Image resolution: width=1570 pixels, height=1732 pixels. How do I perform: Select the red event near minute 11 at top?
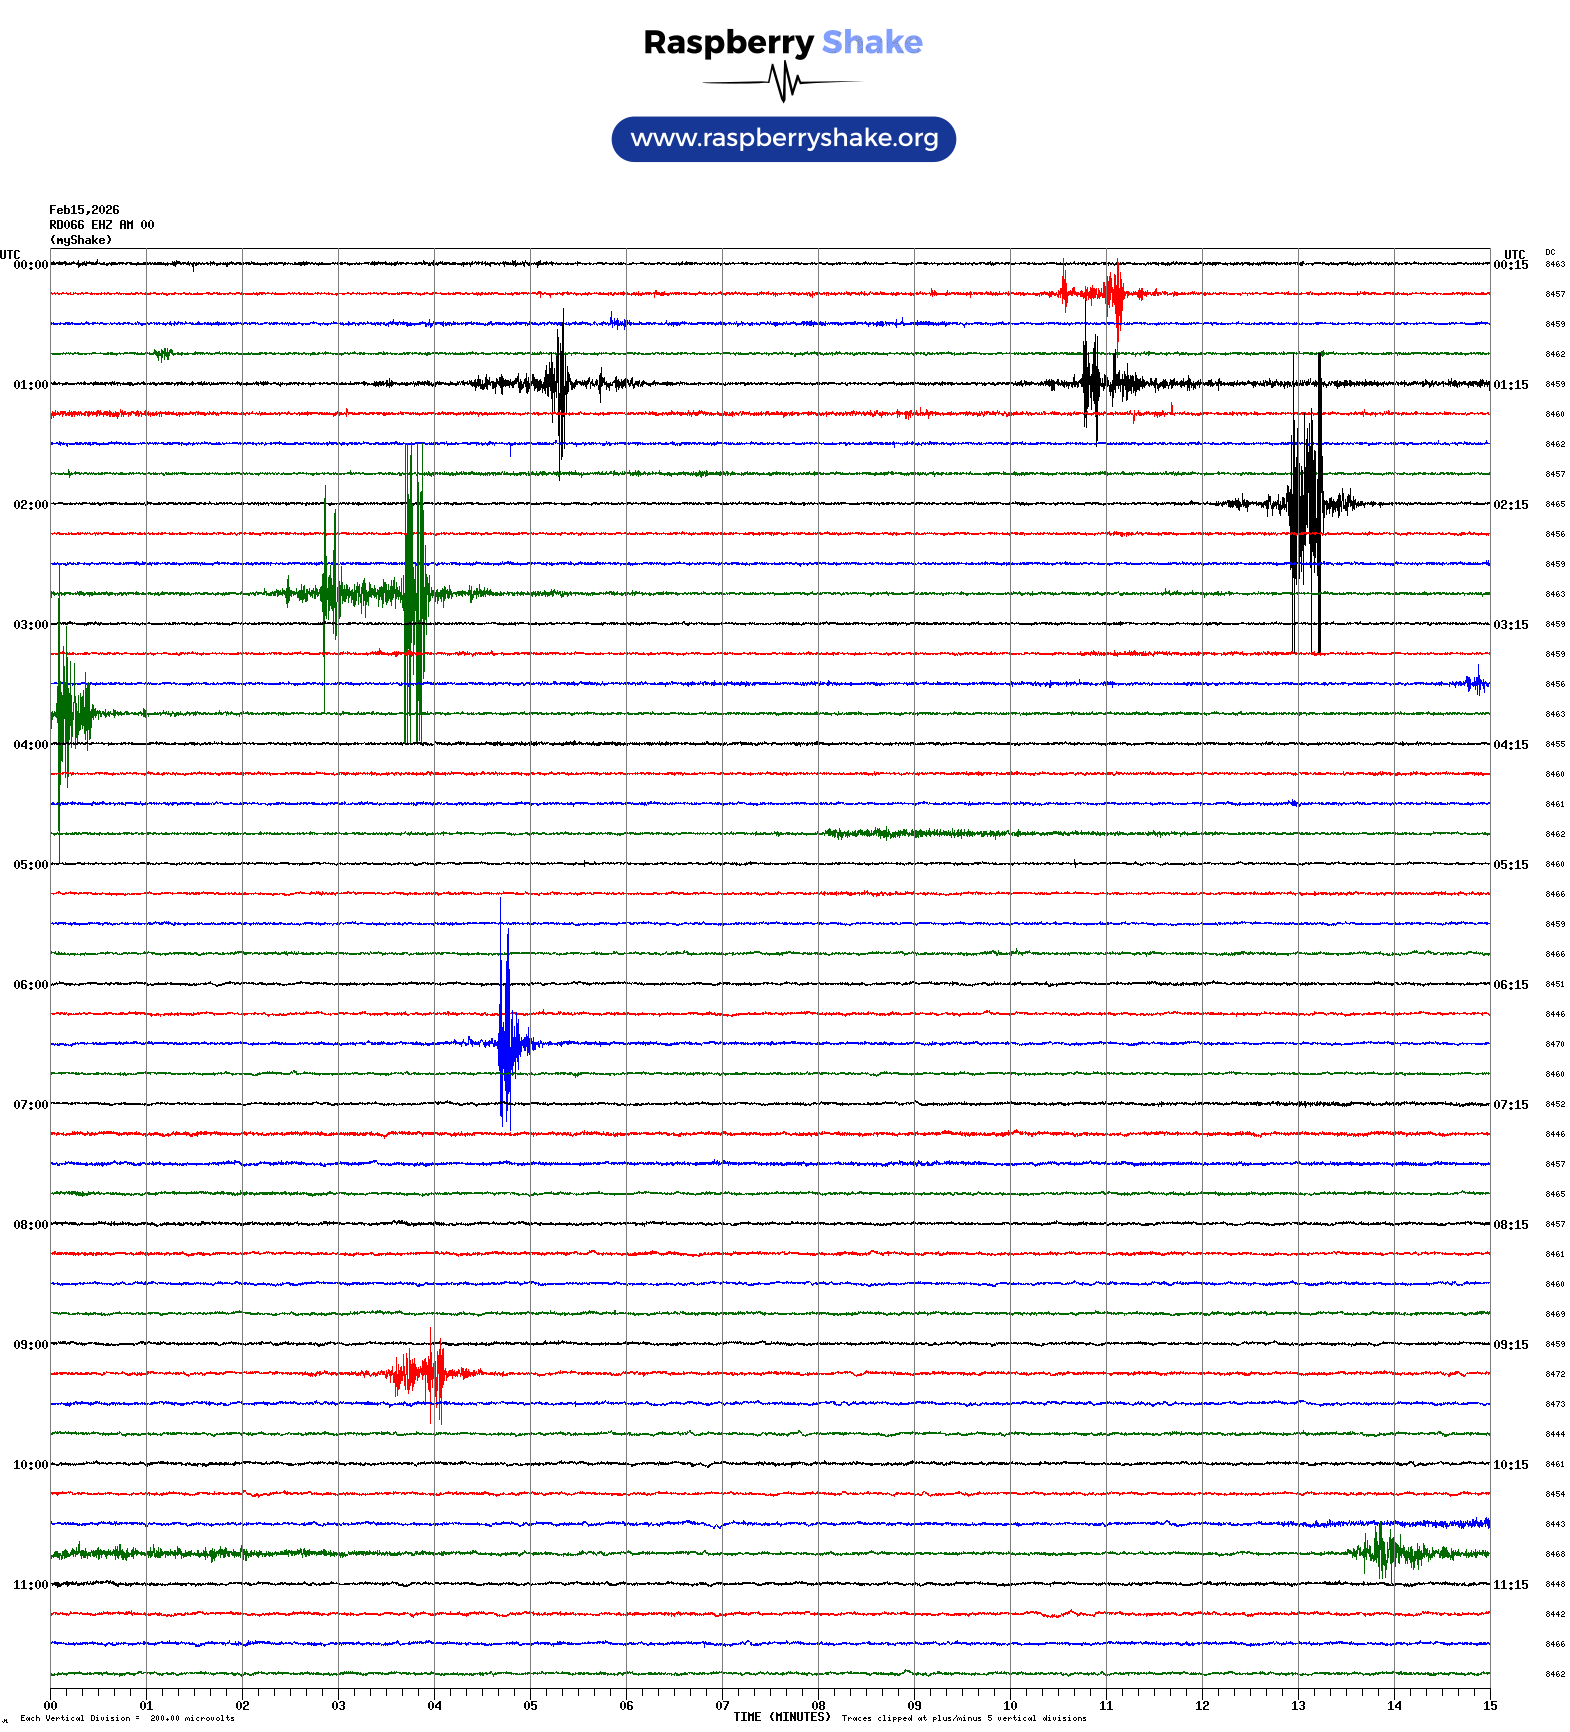click(1113, 293)
